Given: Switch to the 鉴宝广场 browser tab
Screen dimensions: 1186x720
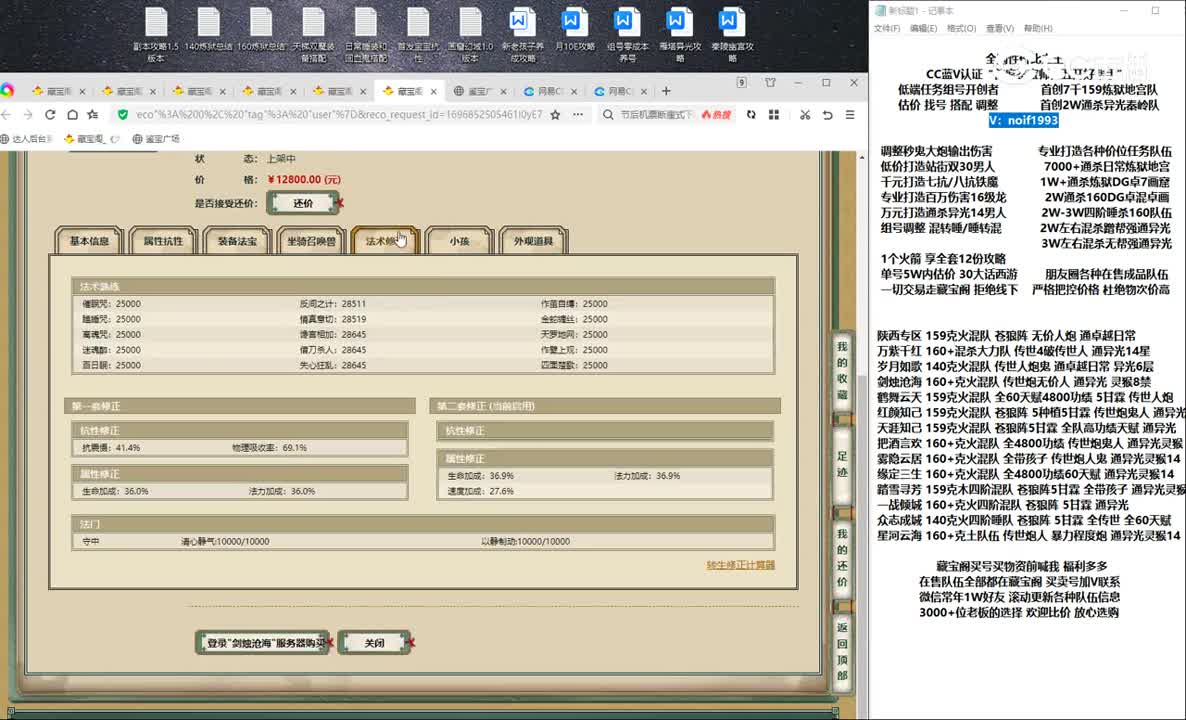Looking at the screenshot, I should (481, 91).
